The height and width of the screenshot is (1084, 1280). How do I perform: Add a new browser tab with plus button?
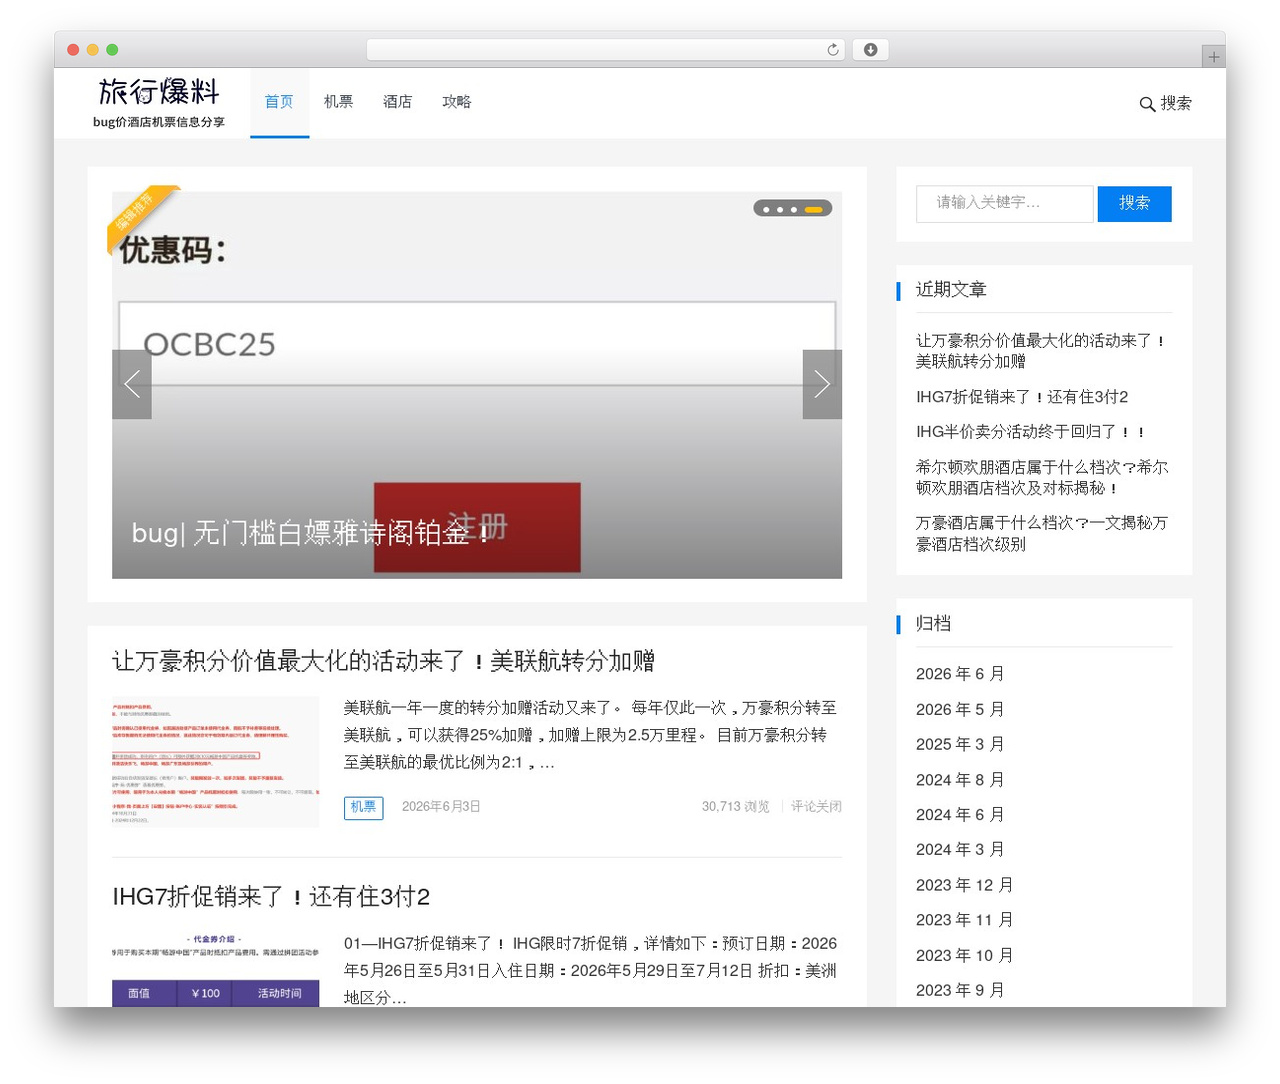(x=1213, y=57)
